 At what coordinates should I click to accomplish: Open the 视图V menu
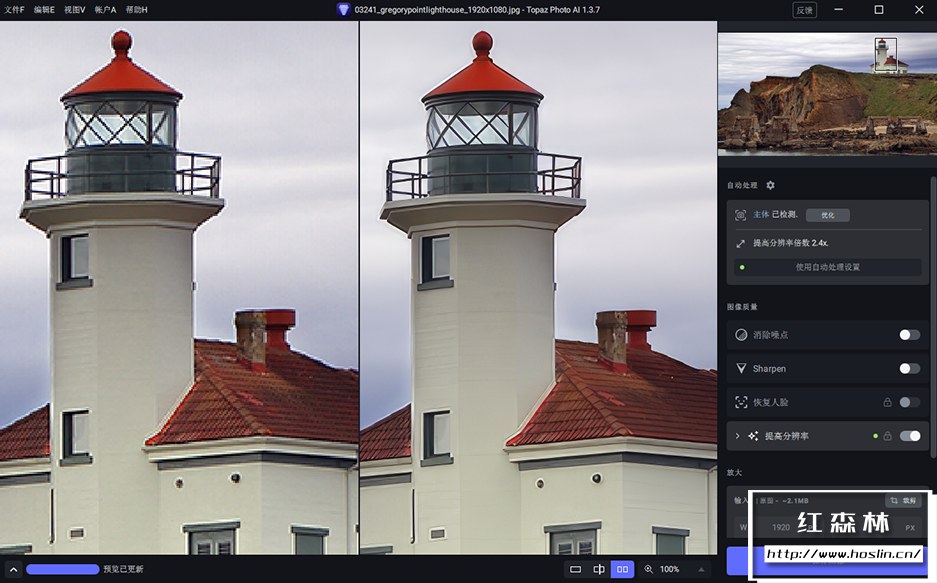[x=75, y=10]
